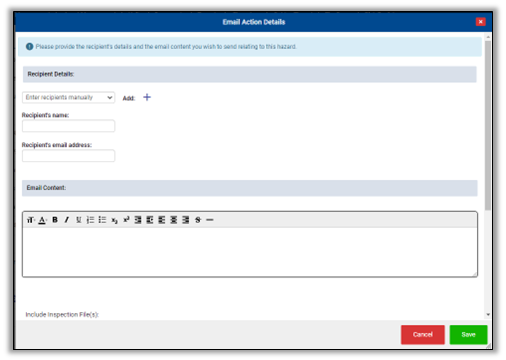Click the Include Inspection File(s) label
Image resolution: width=506 pixels, height=360 pixels.
(x=62, y=315)
